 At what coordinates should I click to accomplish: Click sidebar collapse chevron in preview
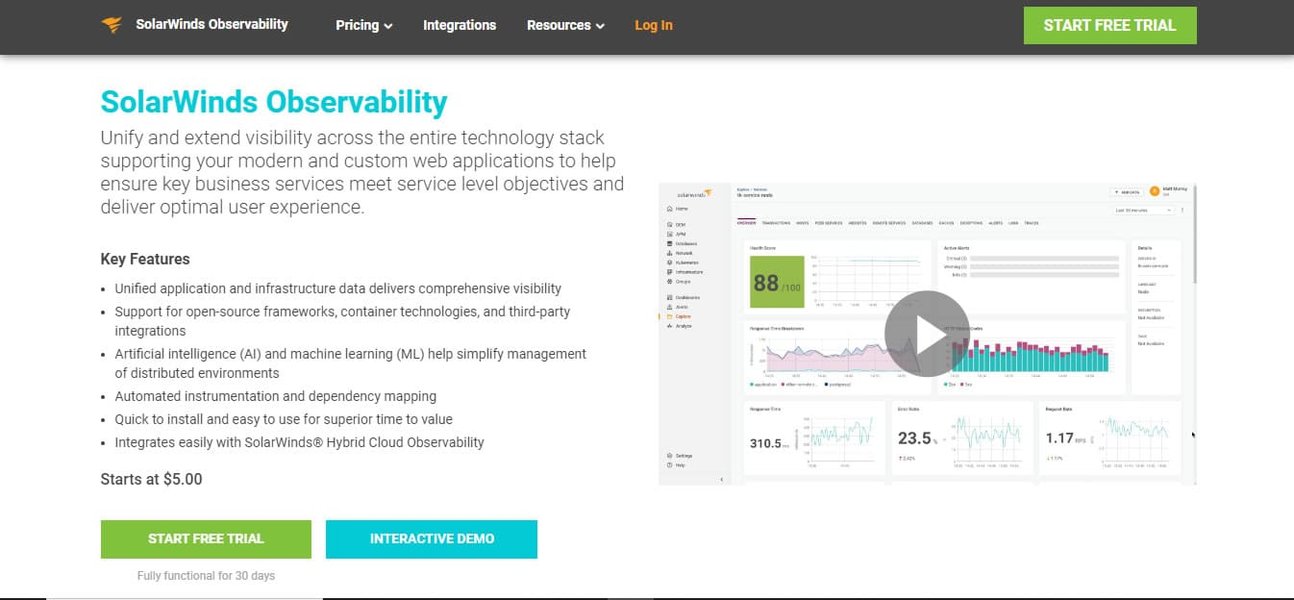722,480
